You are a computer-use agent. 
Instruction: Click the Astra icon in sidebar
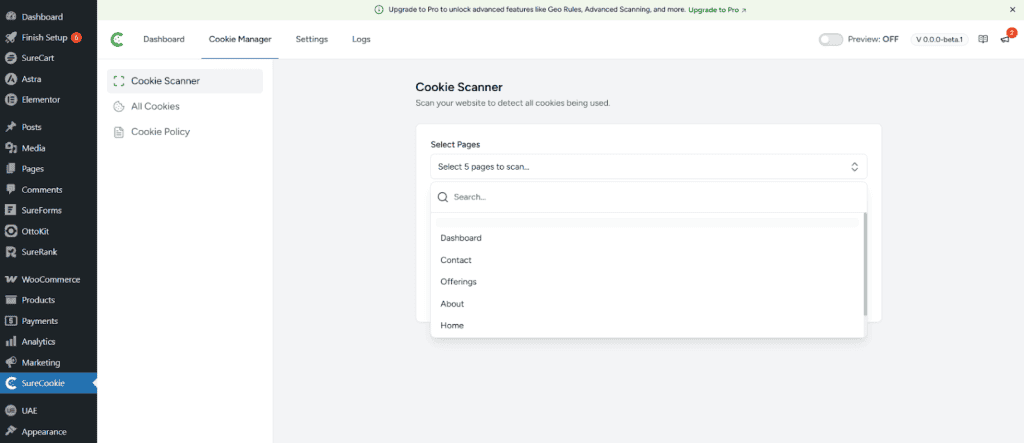click(x=10, y=79)
